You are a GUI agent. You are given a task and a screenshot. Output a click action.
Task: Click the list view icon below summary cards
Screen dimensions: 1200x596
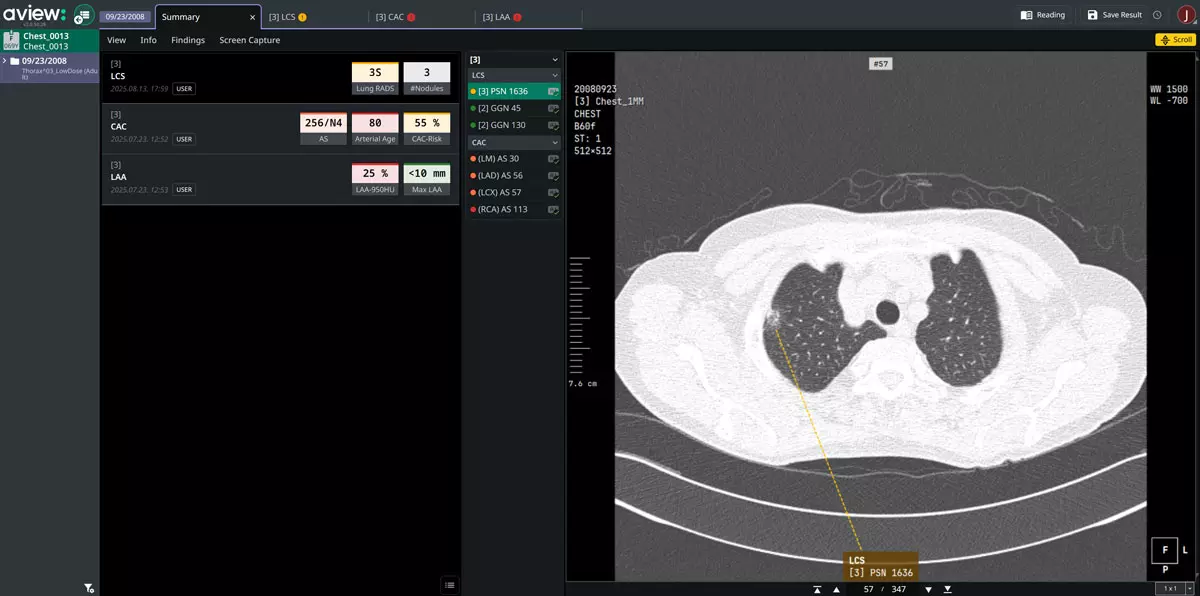coord(450,585)
